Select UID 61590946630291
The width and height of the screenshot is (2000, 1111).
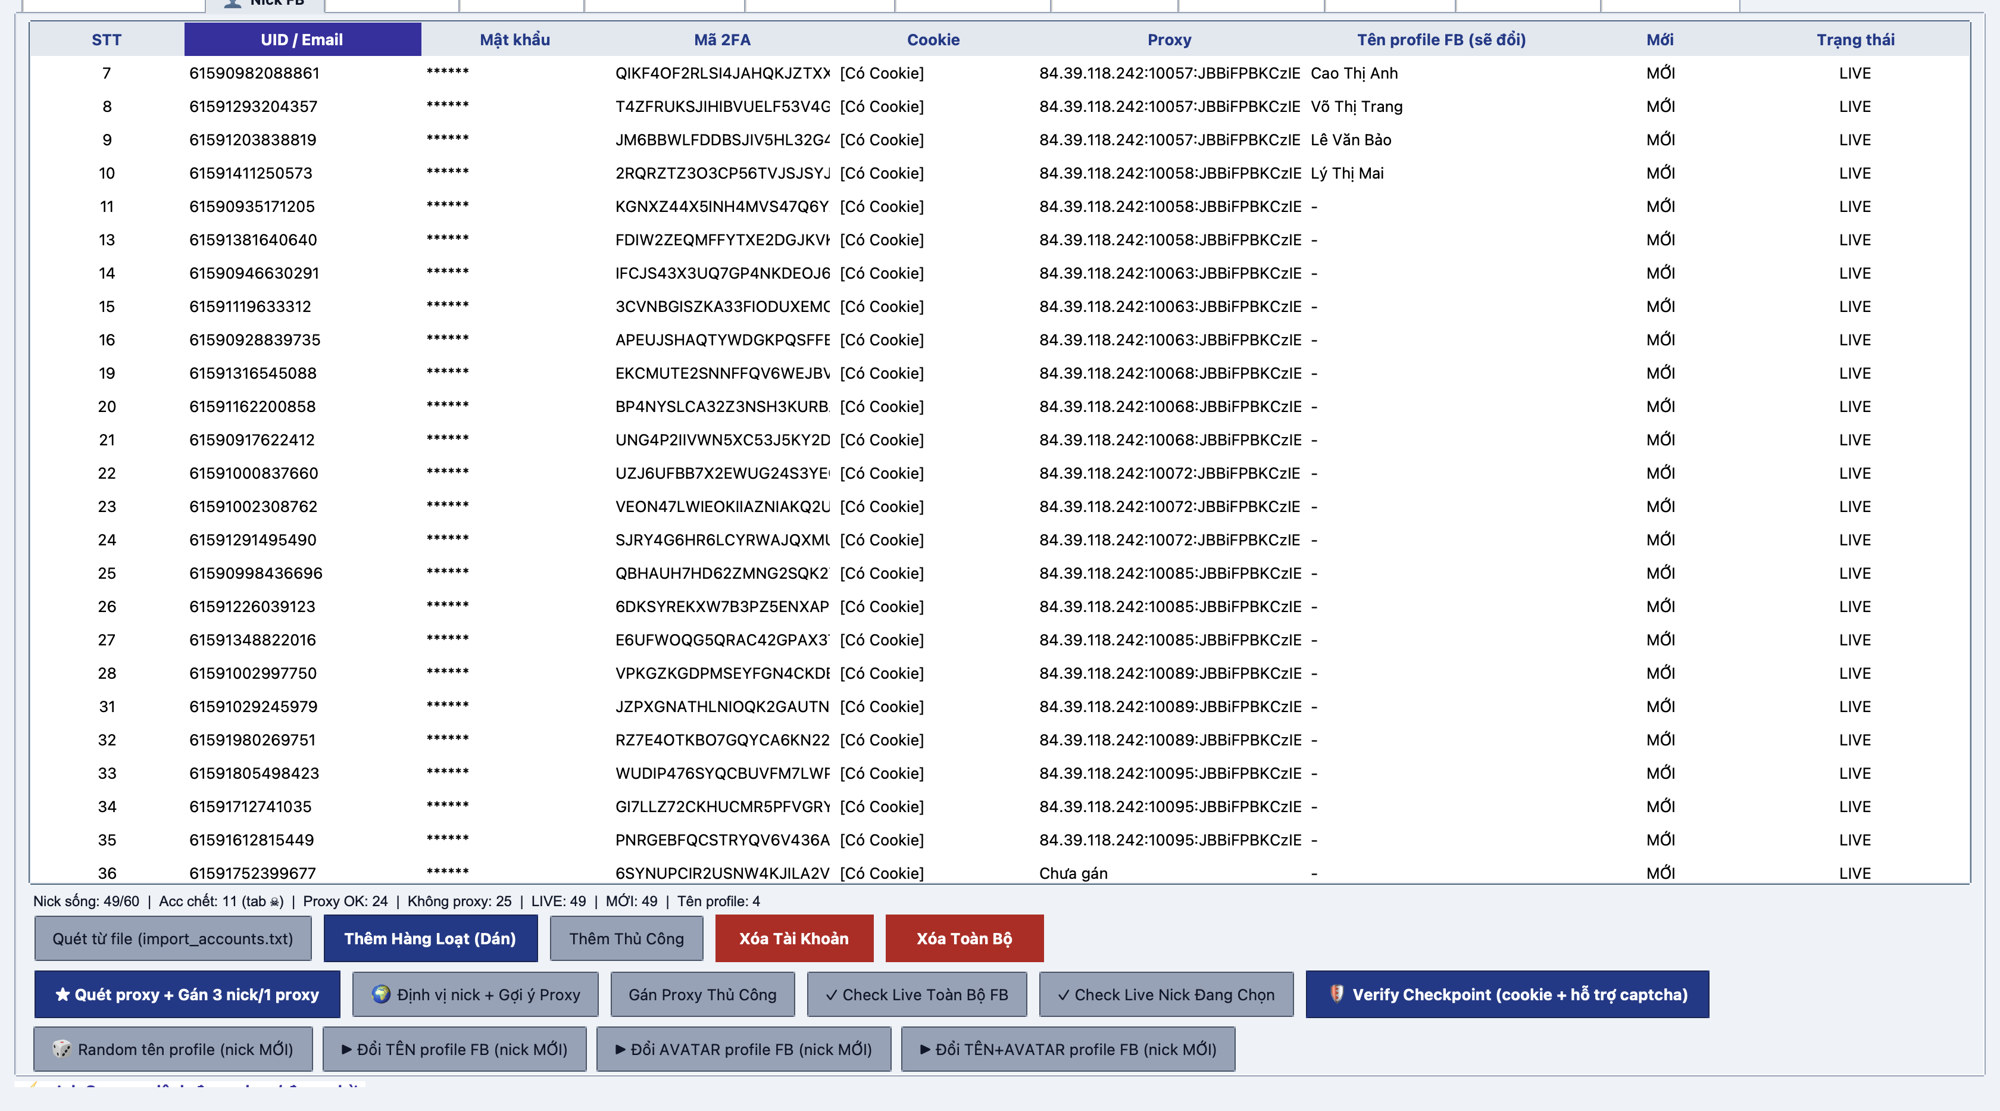(254, 273)
